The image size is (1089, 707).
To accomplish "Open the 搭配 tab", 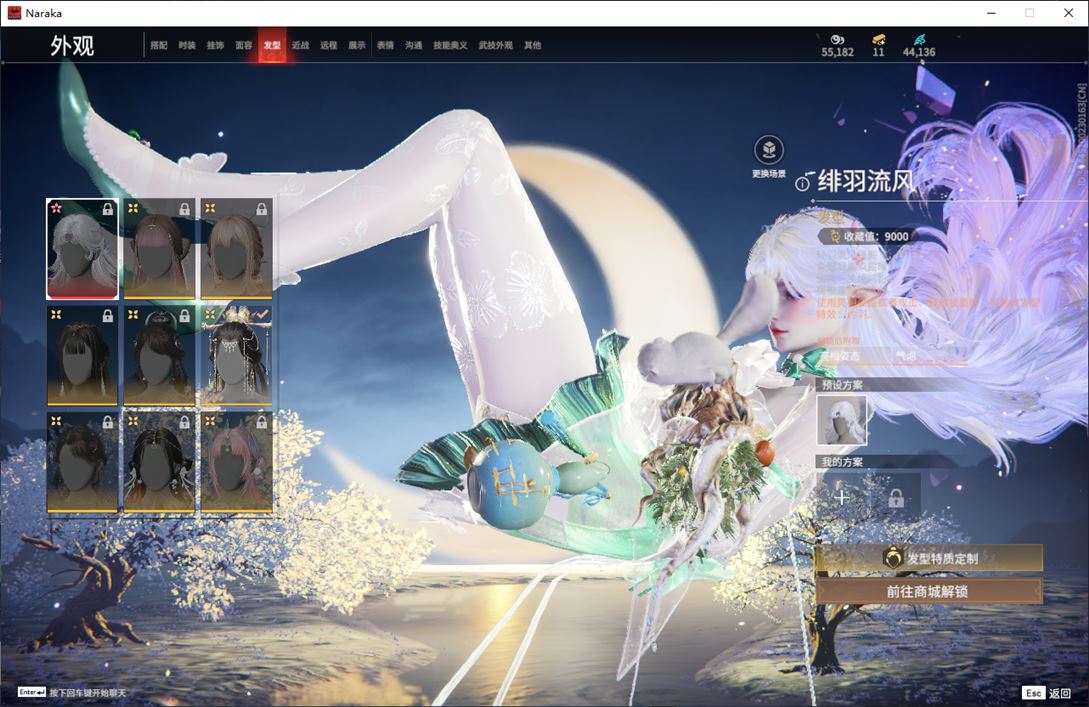I will pos(159,45).
